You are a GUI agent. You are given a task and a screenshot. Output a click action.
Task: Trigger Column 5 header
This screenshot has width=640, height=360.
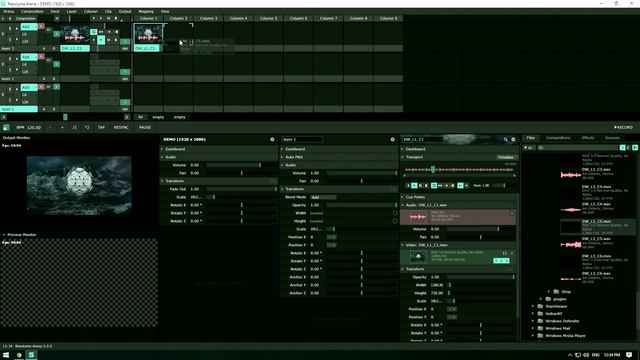pos(268,18)
